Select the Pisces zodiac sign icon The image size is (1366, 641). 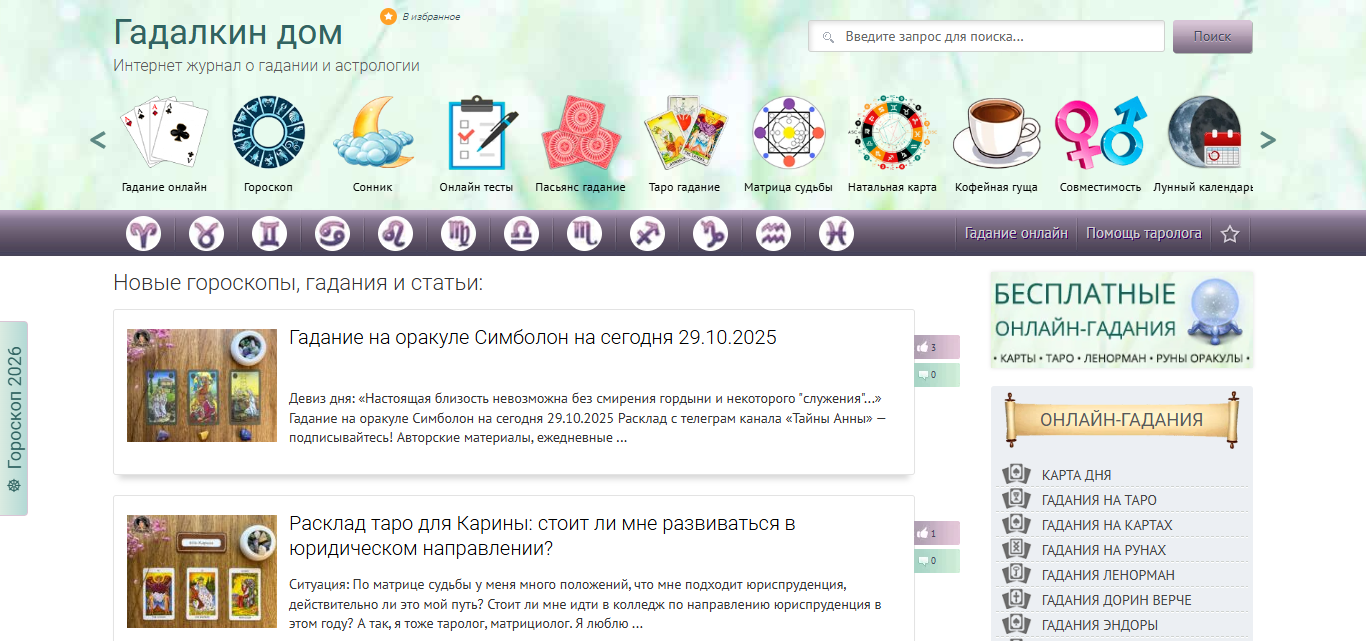click(836, 234)
